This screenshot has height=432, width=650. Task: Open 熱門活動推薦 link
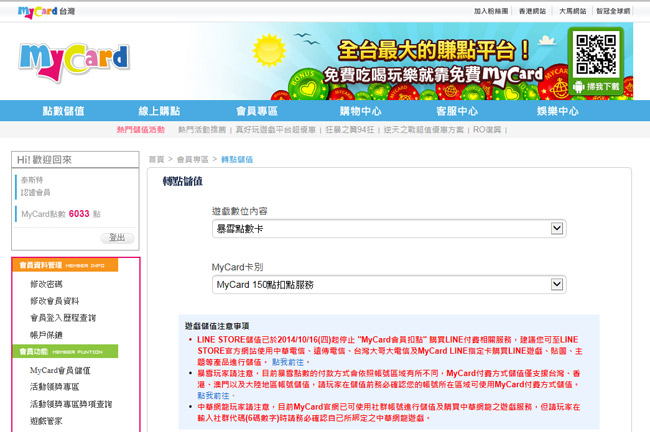coord(202,130)
